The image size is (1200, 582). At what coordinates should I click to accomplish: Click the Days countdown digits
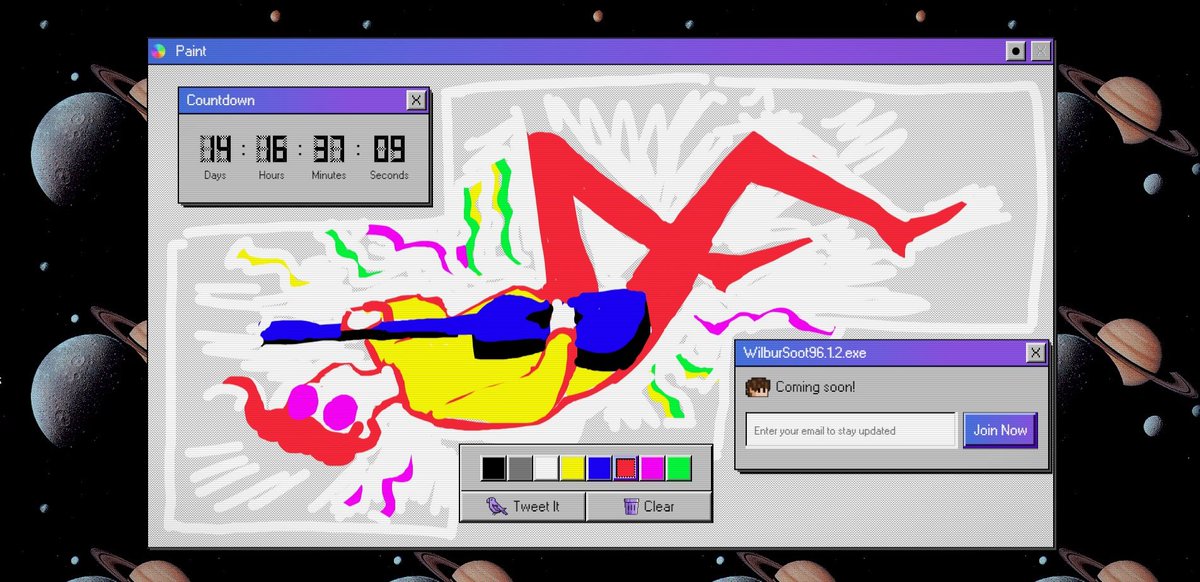click(x=215, y=150)
